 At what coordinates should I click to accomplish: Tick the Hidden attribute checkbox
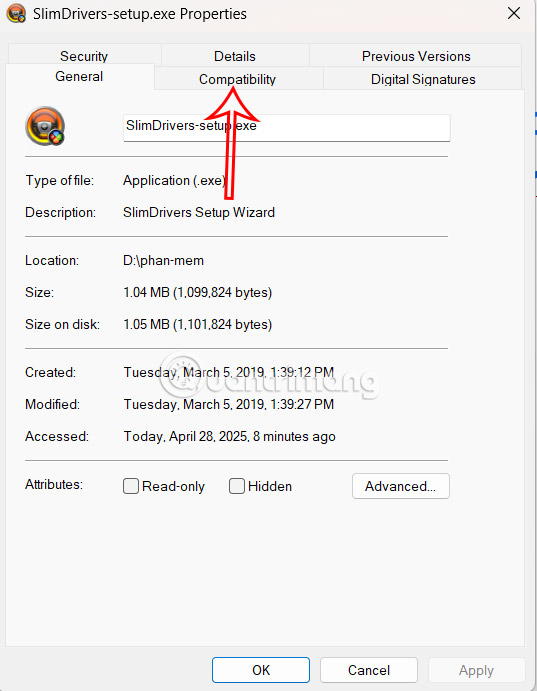[x=237, y=486]
